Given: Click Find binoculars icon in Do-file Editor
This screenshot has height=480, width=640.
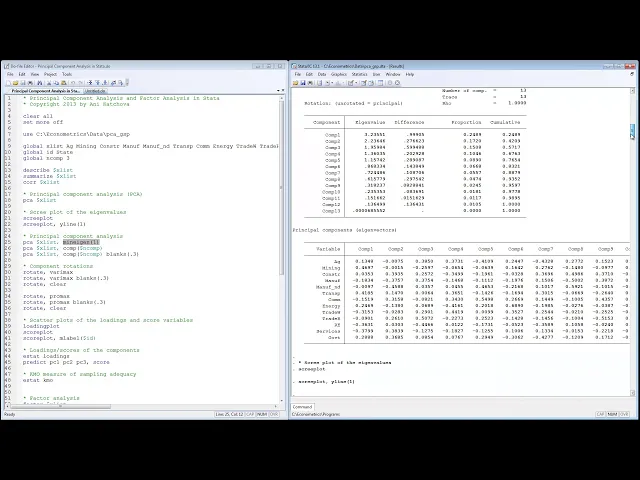Looking at the screenshot, I should 40,83.
